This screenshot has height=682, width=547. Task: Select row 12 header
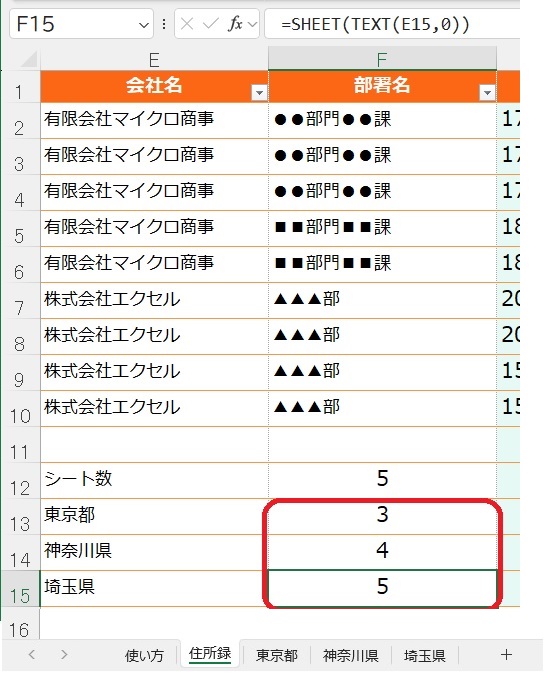(20, 481)
